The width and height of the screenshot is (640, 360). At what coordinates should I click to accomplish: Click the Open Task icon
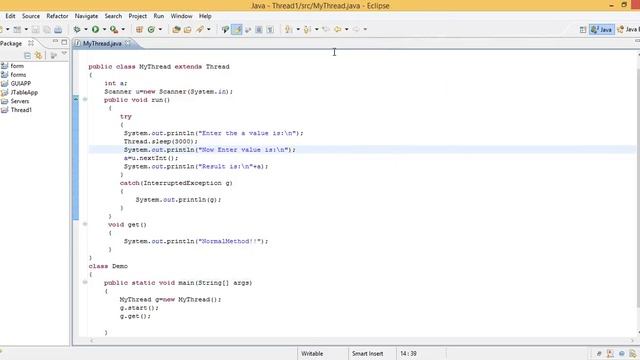pyautogui.click(x=188, y=29)
